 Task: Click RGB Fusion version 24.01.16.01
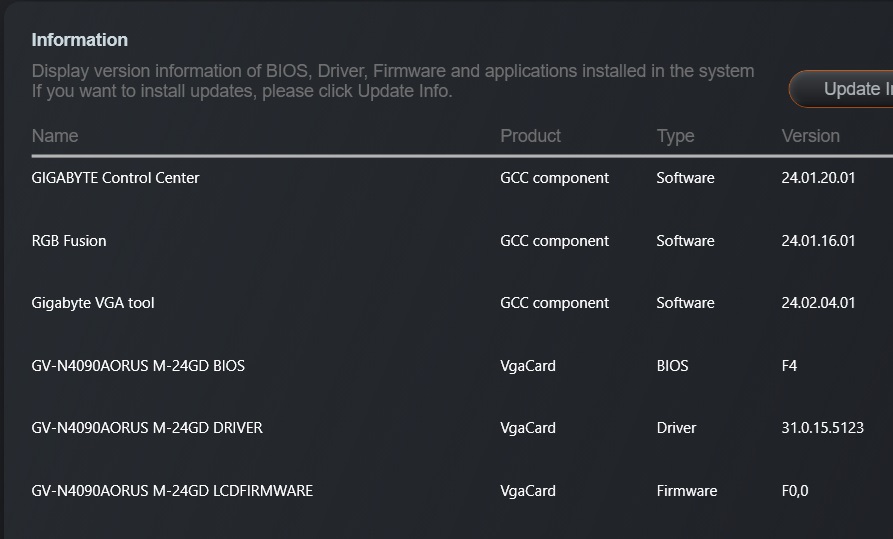(x=818, y=241)
